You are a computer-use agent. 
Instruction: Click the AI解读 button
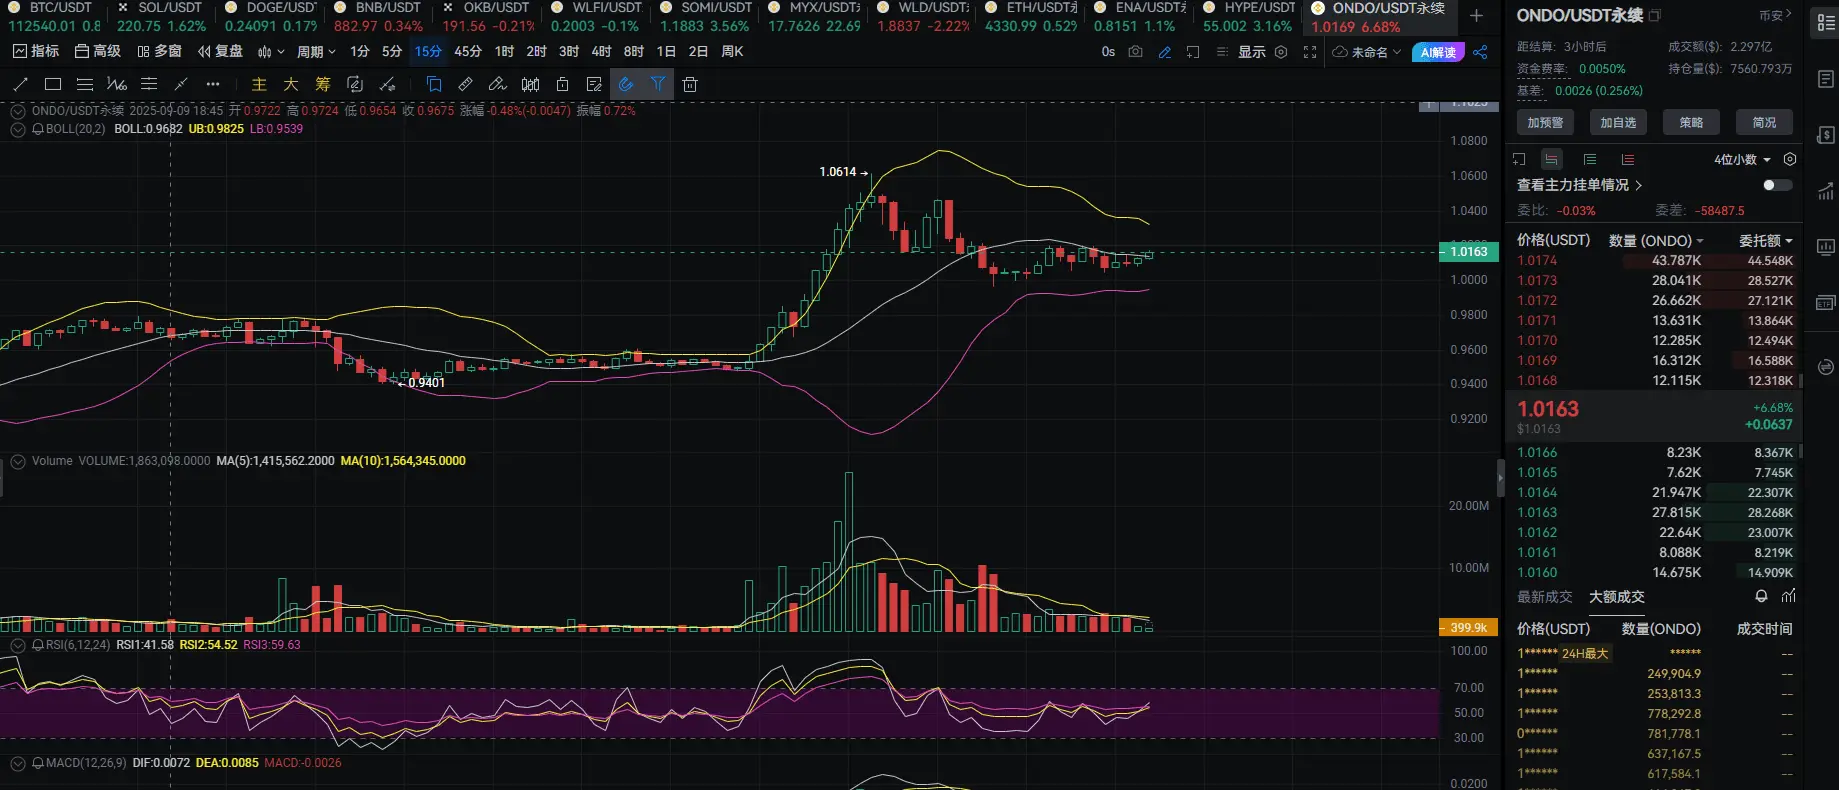pos(1438,52)
